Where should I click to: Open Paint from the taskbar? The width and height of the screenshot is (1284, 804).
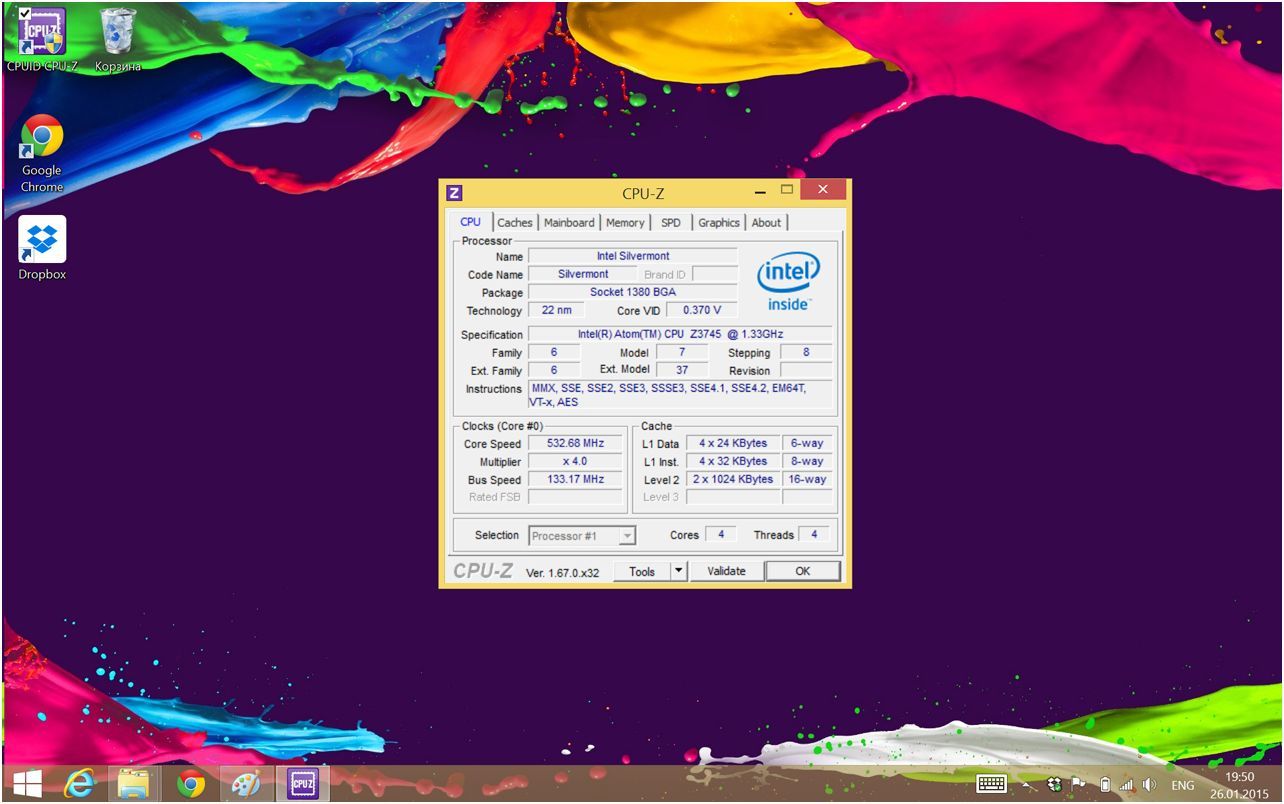pos(245,785)
